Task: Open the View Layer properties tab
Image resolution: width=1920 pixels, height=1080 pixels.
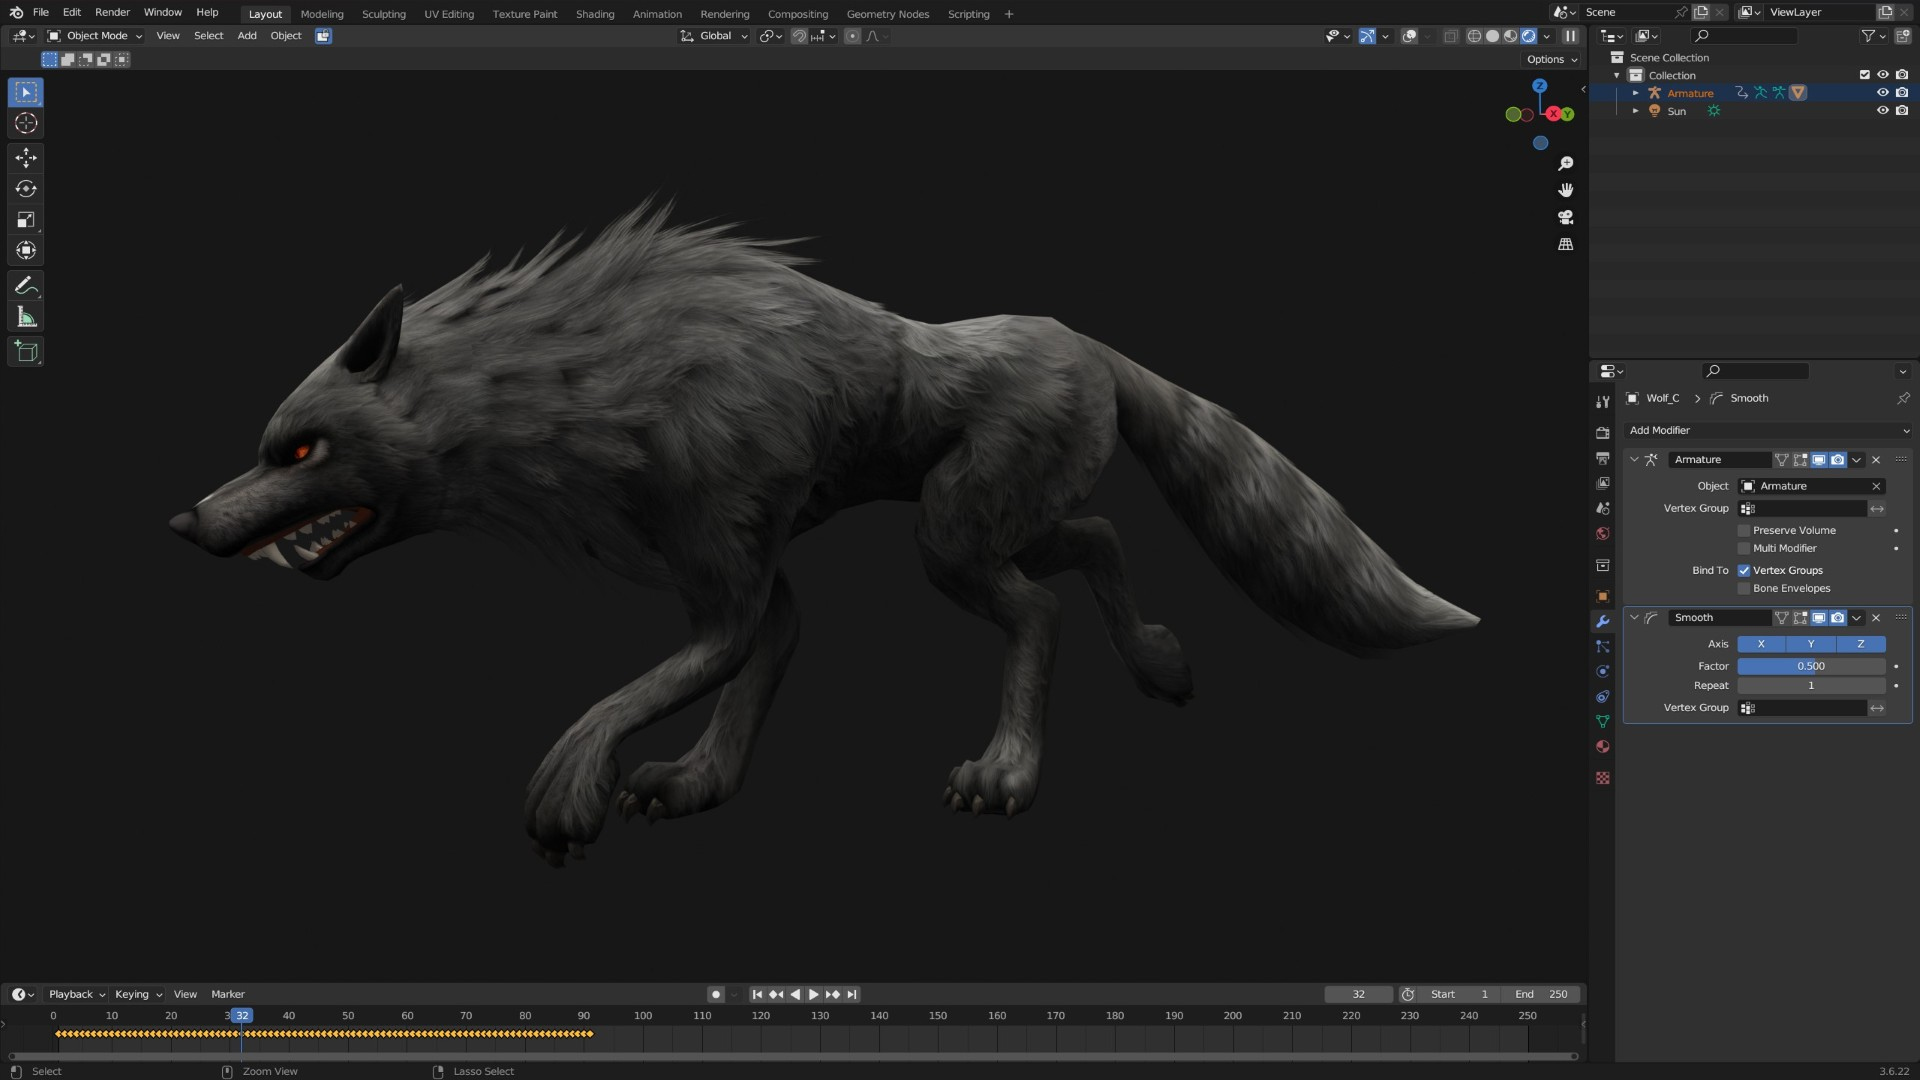Action: 1603,483
